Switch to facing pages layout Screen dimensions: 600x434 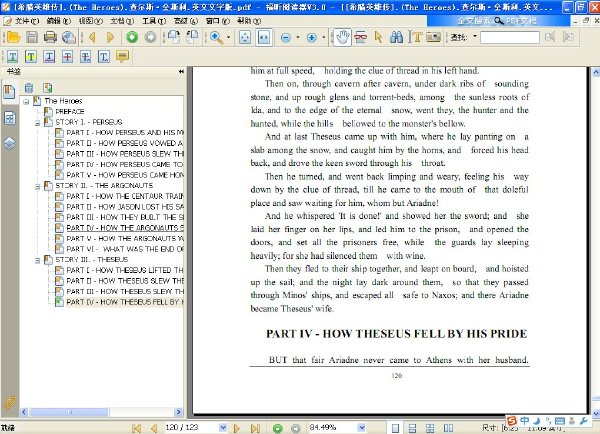(x=448, y=428)
